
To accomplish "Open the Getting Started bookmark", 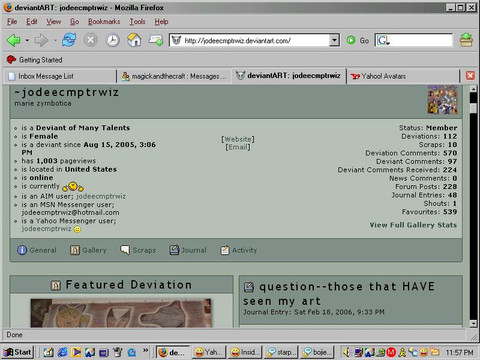I will (34, 60).
